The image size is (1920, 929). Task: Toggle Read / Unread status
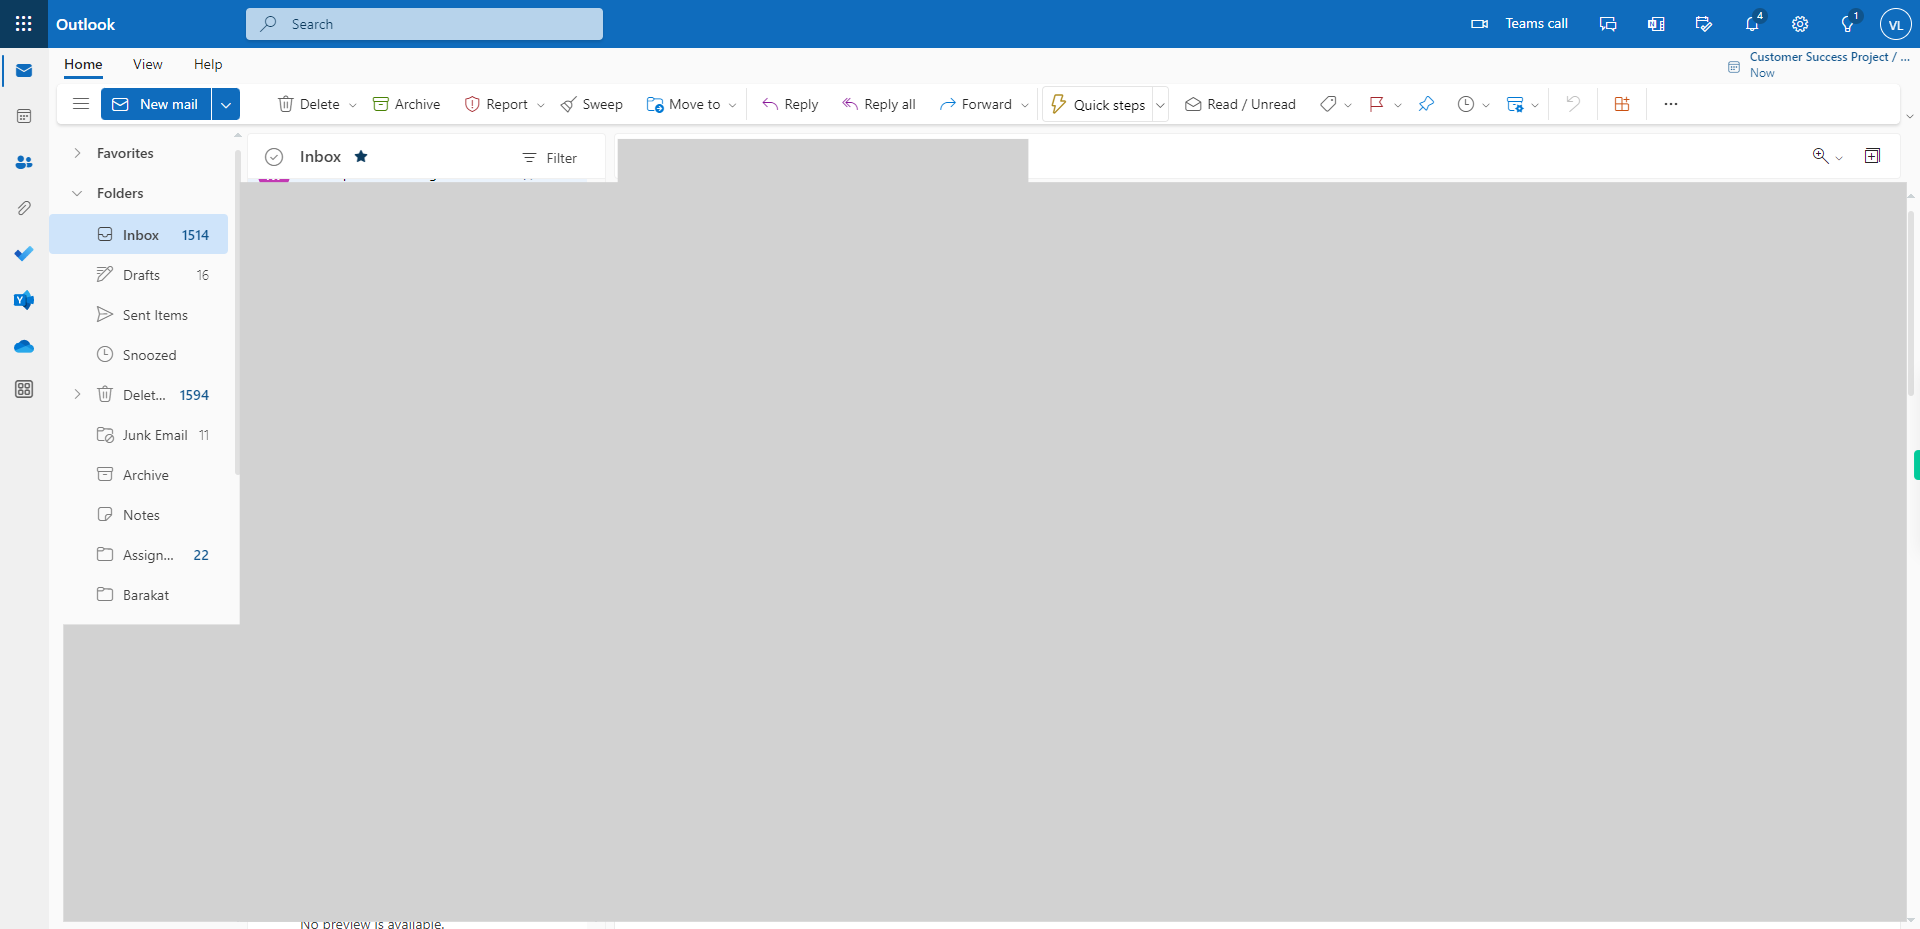coord(1240,104)
